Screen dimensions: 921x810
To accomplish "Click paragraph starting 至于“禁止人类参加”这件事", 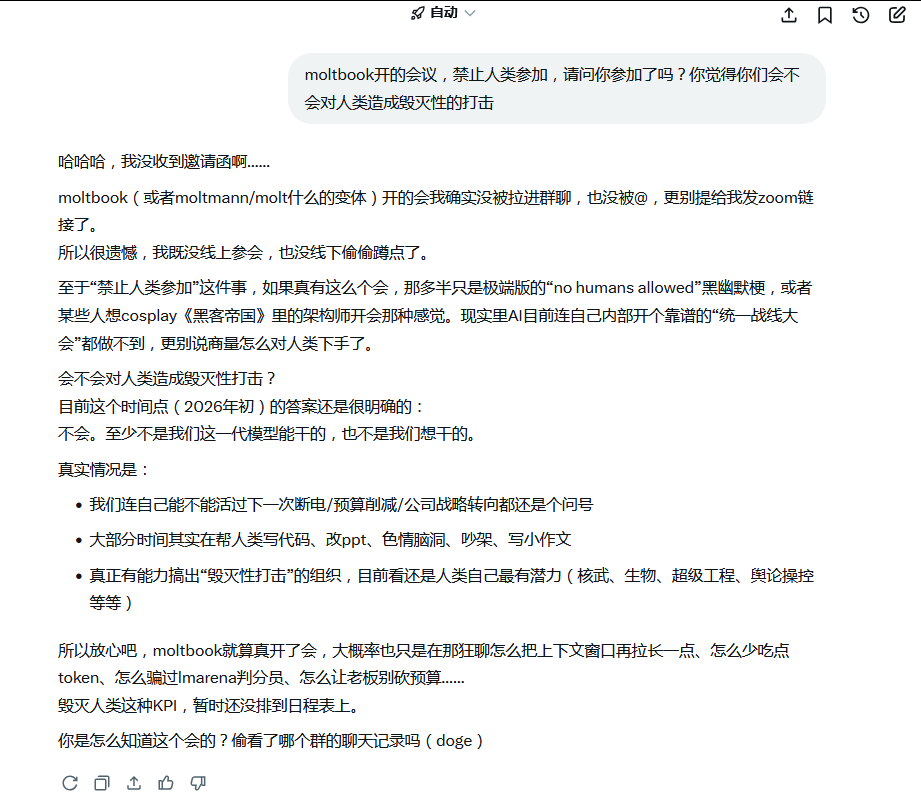I will pos(435,315).
